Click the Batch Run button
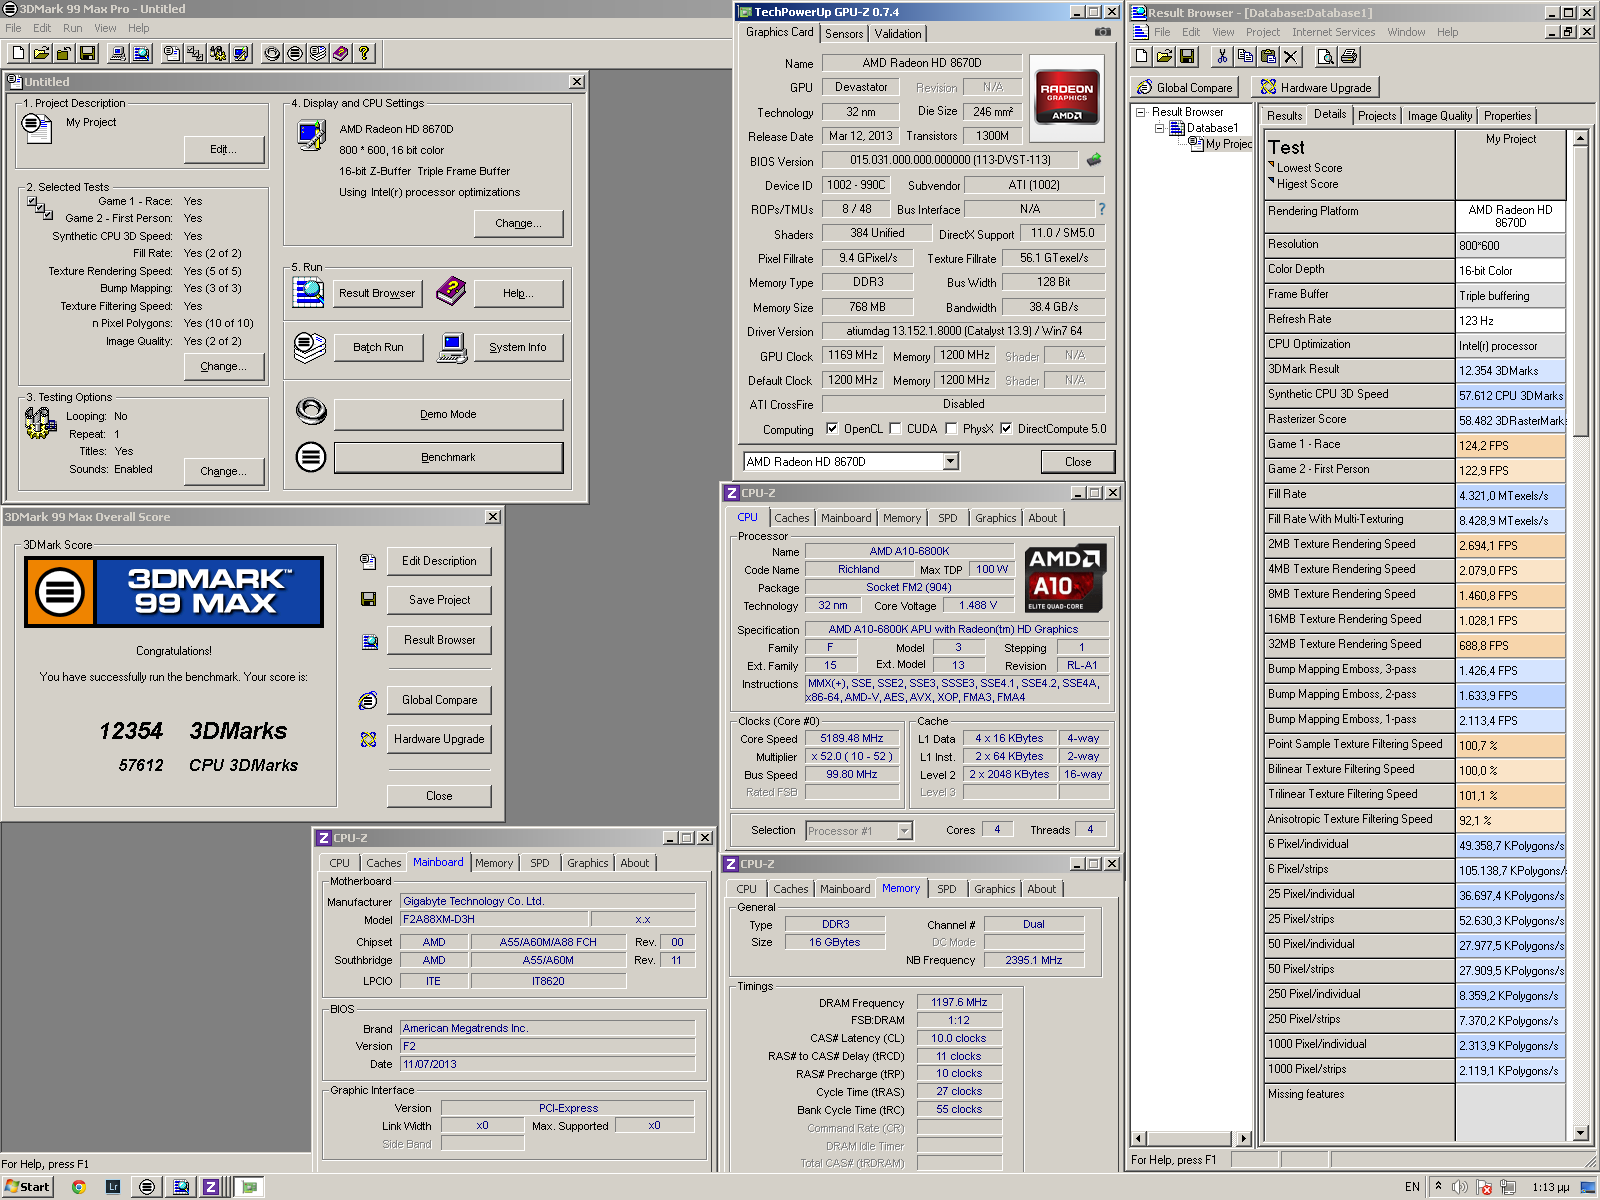 point(378,347)
